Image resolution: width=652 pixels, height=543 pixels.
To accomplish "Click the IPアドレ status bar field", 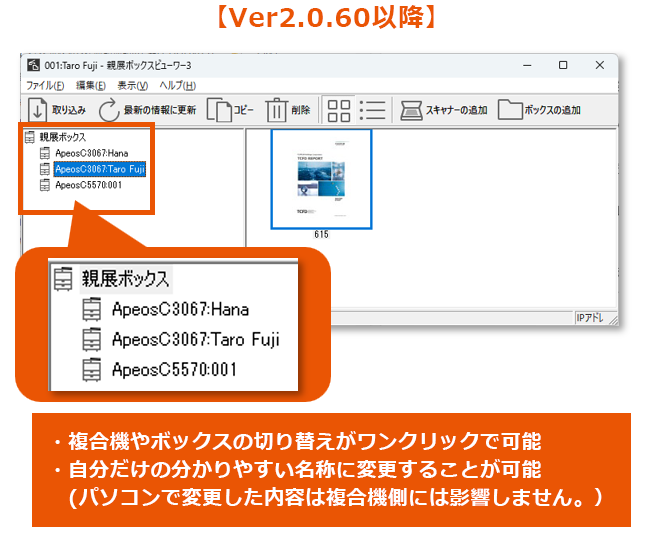I will point(590,318).
